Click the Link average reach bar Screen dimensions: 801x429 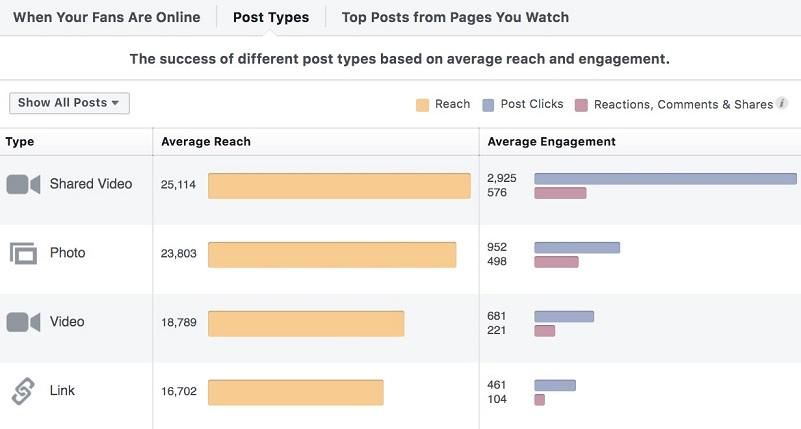295,392
